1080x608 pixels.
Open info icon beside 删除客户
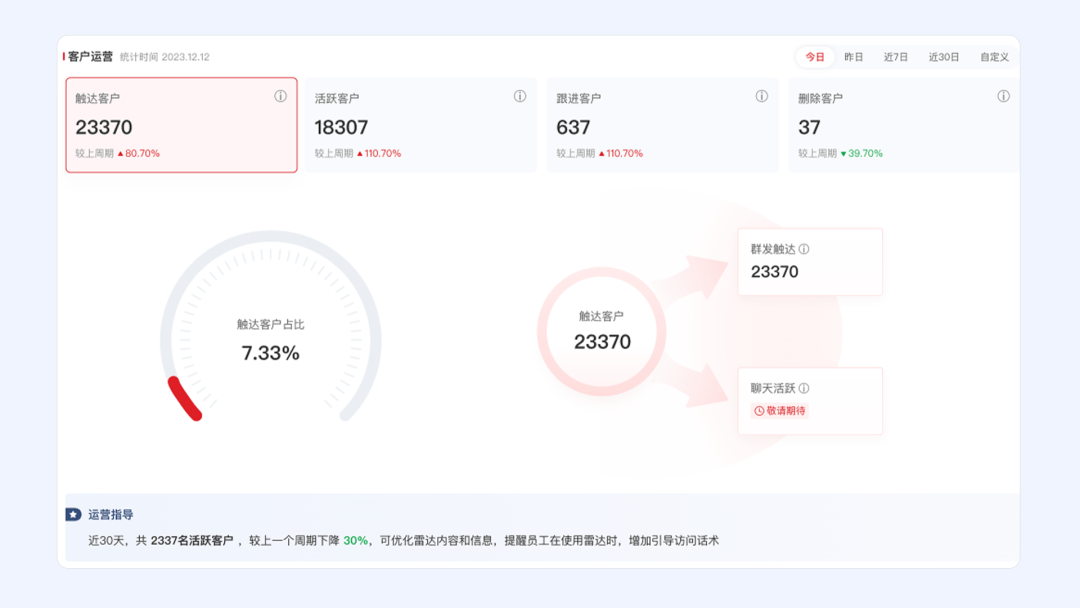click(x=1002, y=97)
